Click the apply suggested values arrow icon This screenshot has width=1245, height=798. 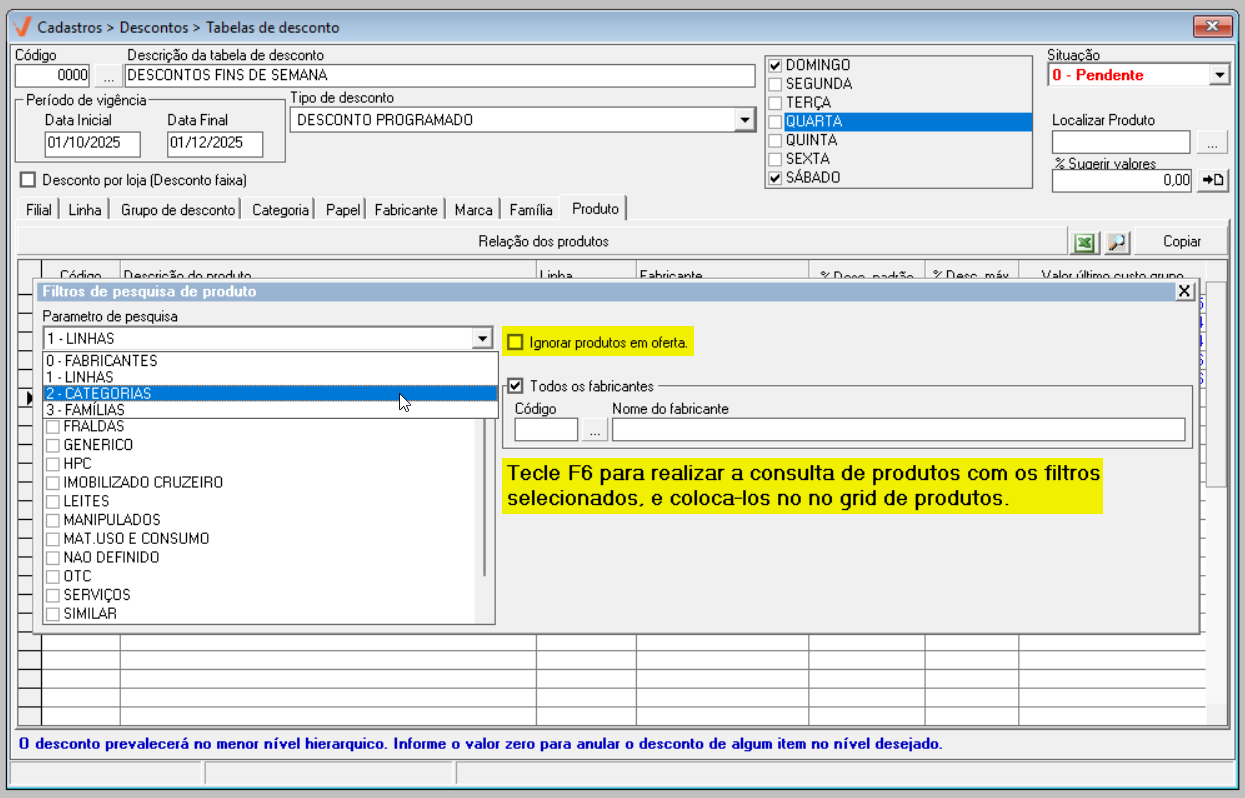(1213, 180)
